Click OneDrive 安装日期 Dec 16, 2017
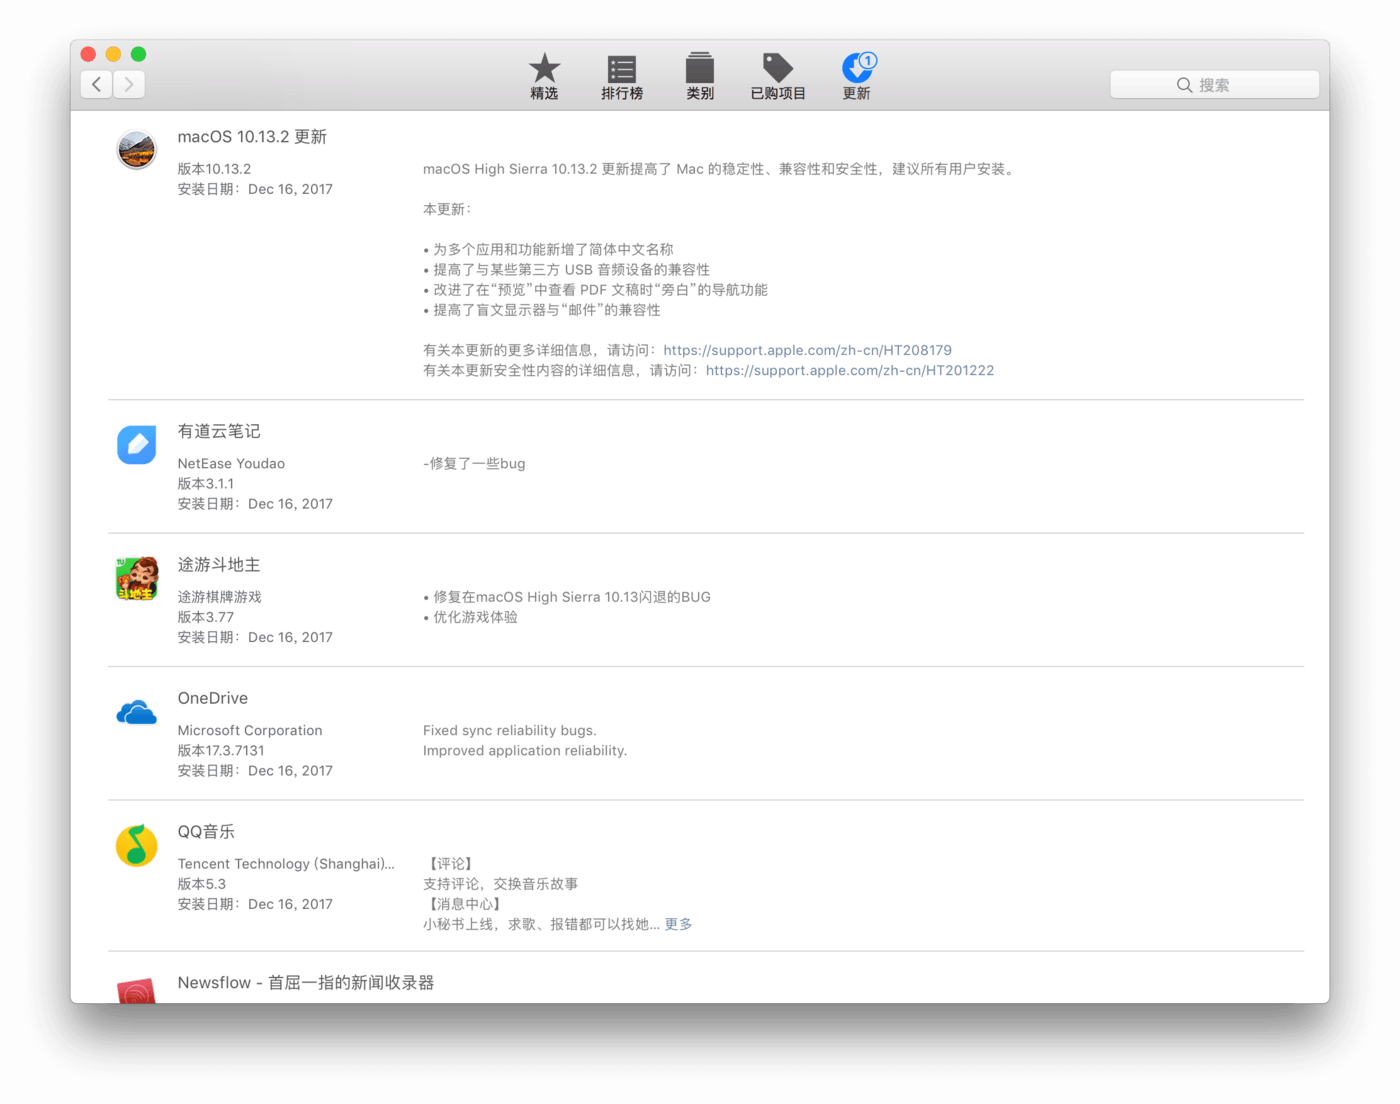This screenshot has height=1104, width=1400. click(x=255, y=771)
